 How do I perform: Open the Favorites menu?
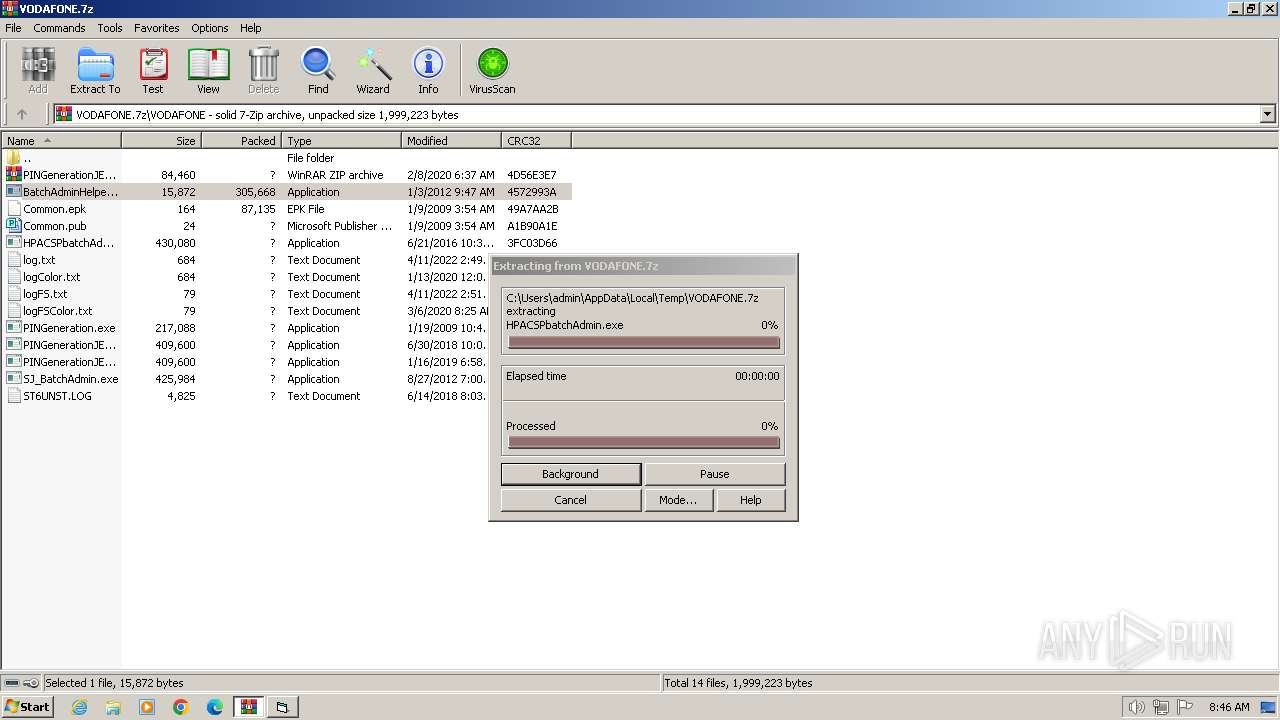tap(157, 28)
